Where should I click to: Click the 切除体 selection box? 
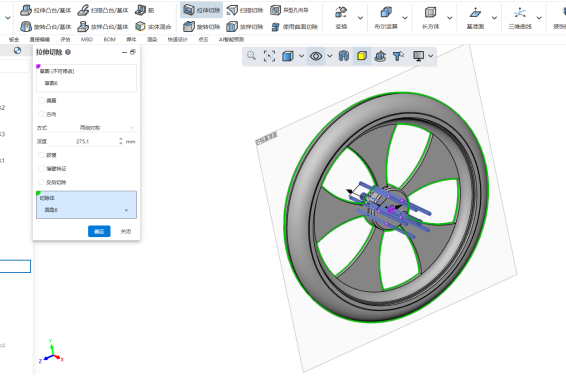pos(86,205)
